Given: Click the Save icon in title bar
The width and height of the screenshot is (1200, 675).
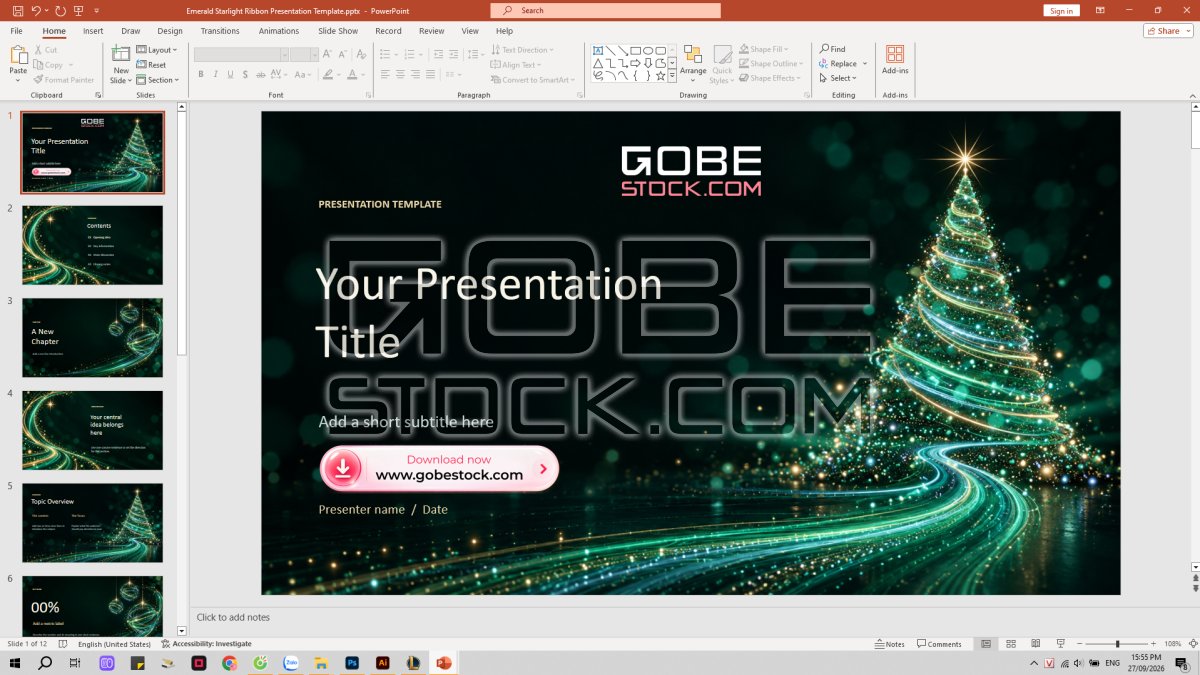Looking at the screenshot, I should coord(18,10).
